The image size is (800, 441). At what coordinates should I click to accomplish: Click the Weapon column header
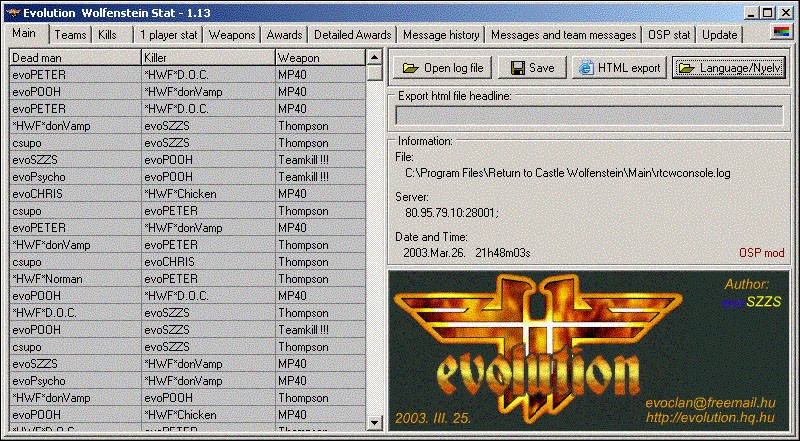point(320,58)
